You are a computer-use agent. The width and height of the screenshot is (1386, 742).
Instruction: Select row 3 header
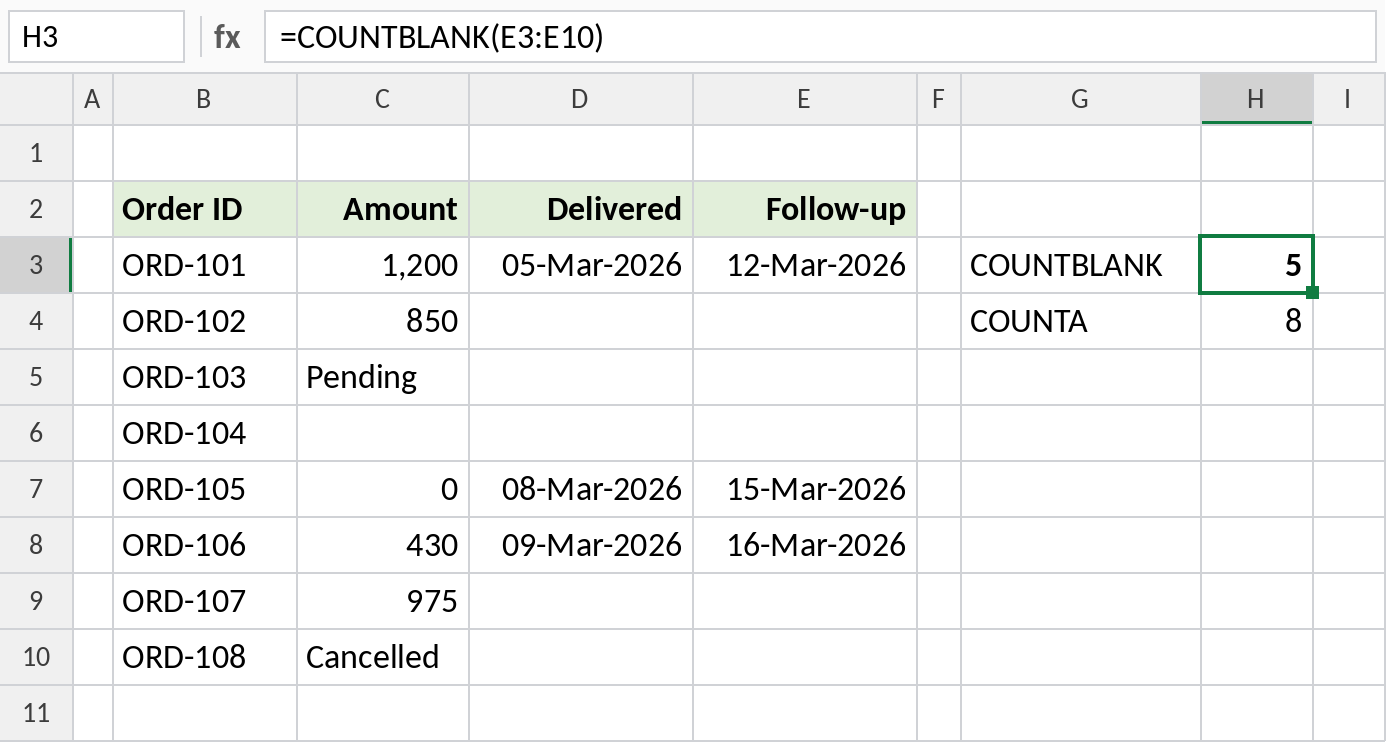point(37,265)
